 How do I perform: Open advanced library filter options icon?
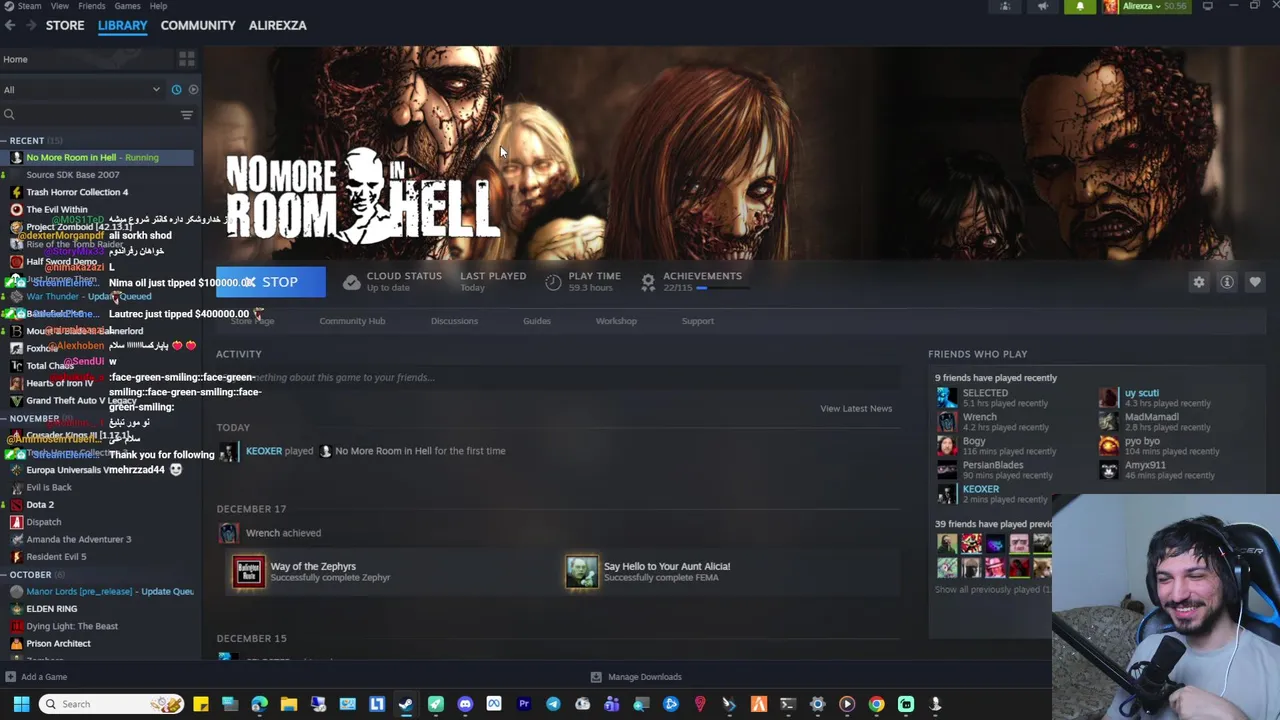pyautogui.click(x=186, y=115)
